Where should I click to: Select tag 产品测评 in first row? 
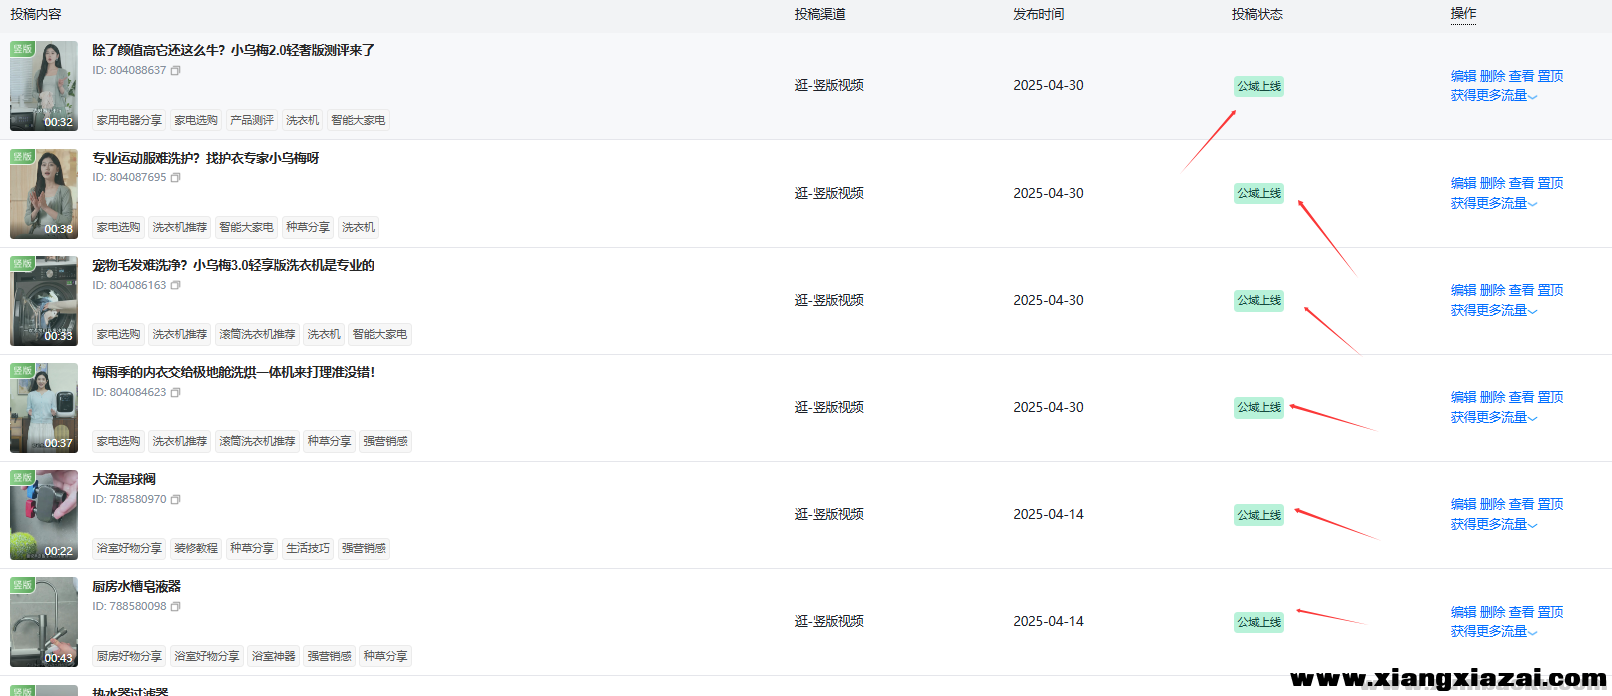(252, 121)
